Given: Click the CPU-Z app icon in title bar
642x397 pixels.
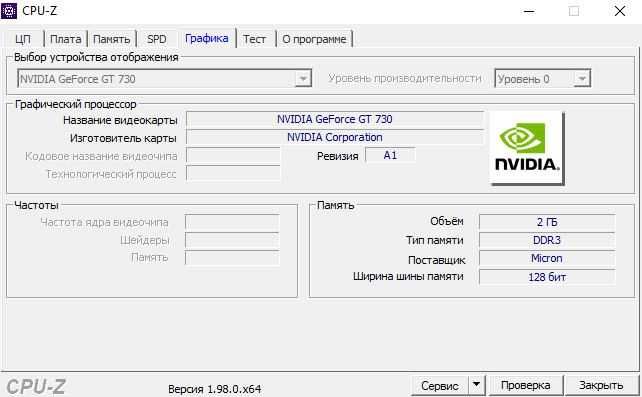Looking at the screenshot, I should pyautogui.click(x=9, y=11).
